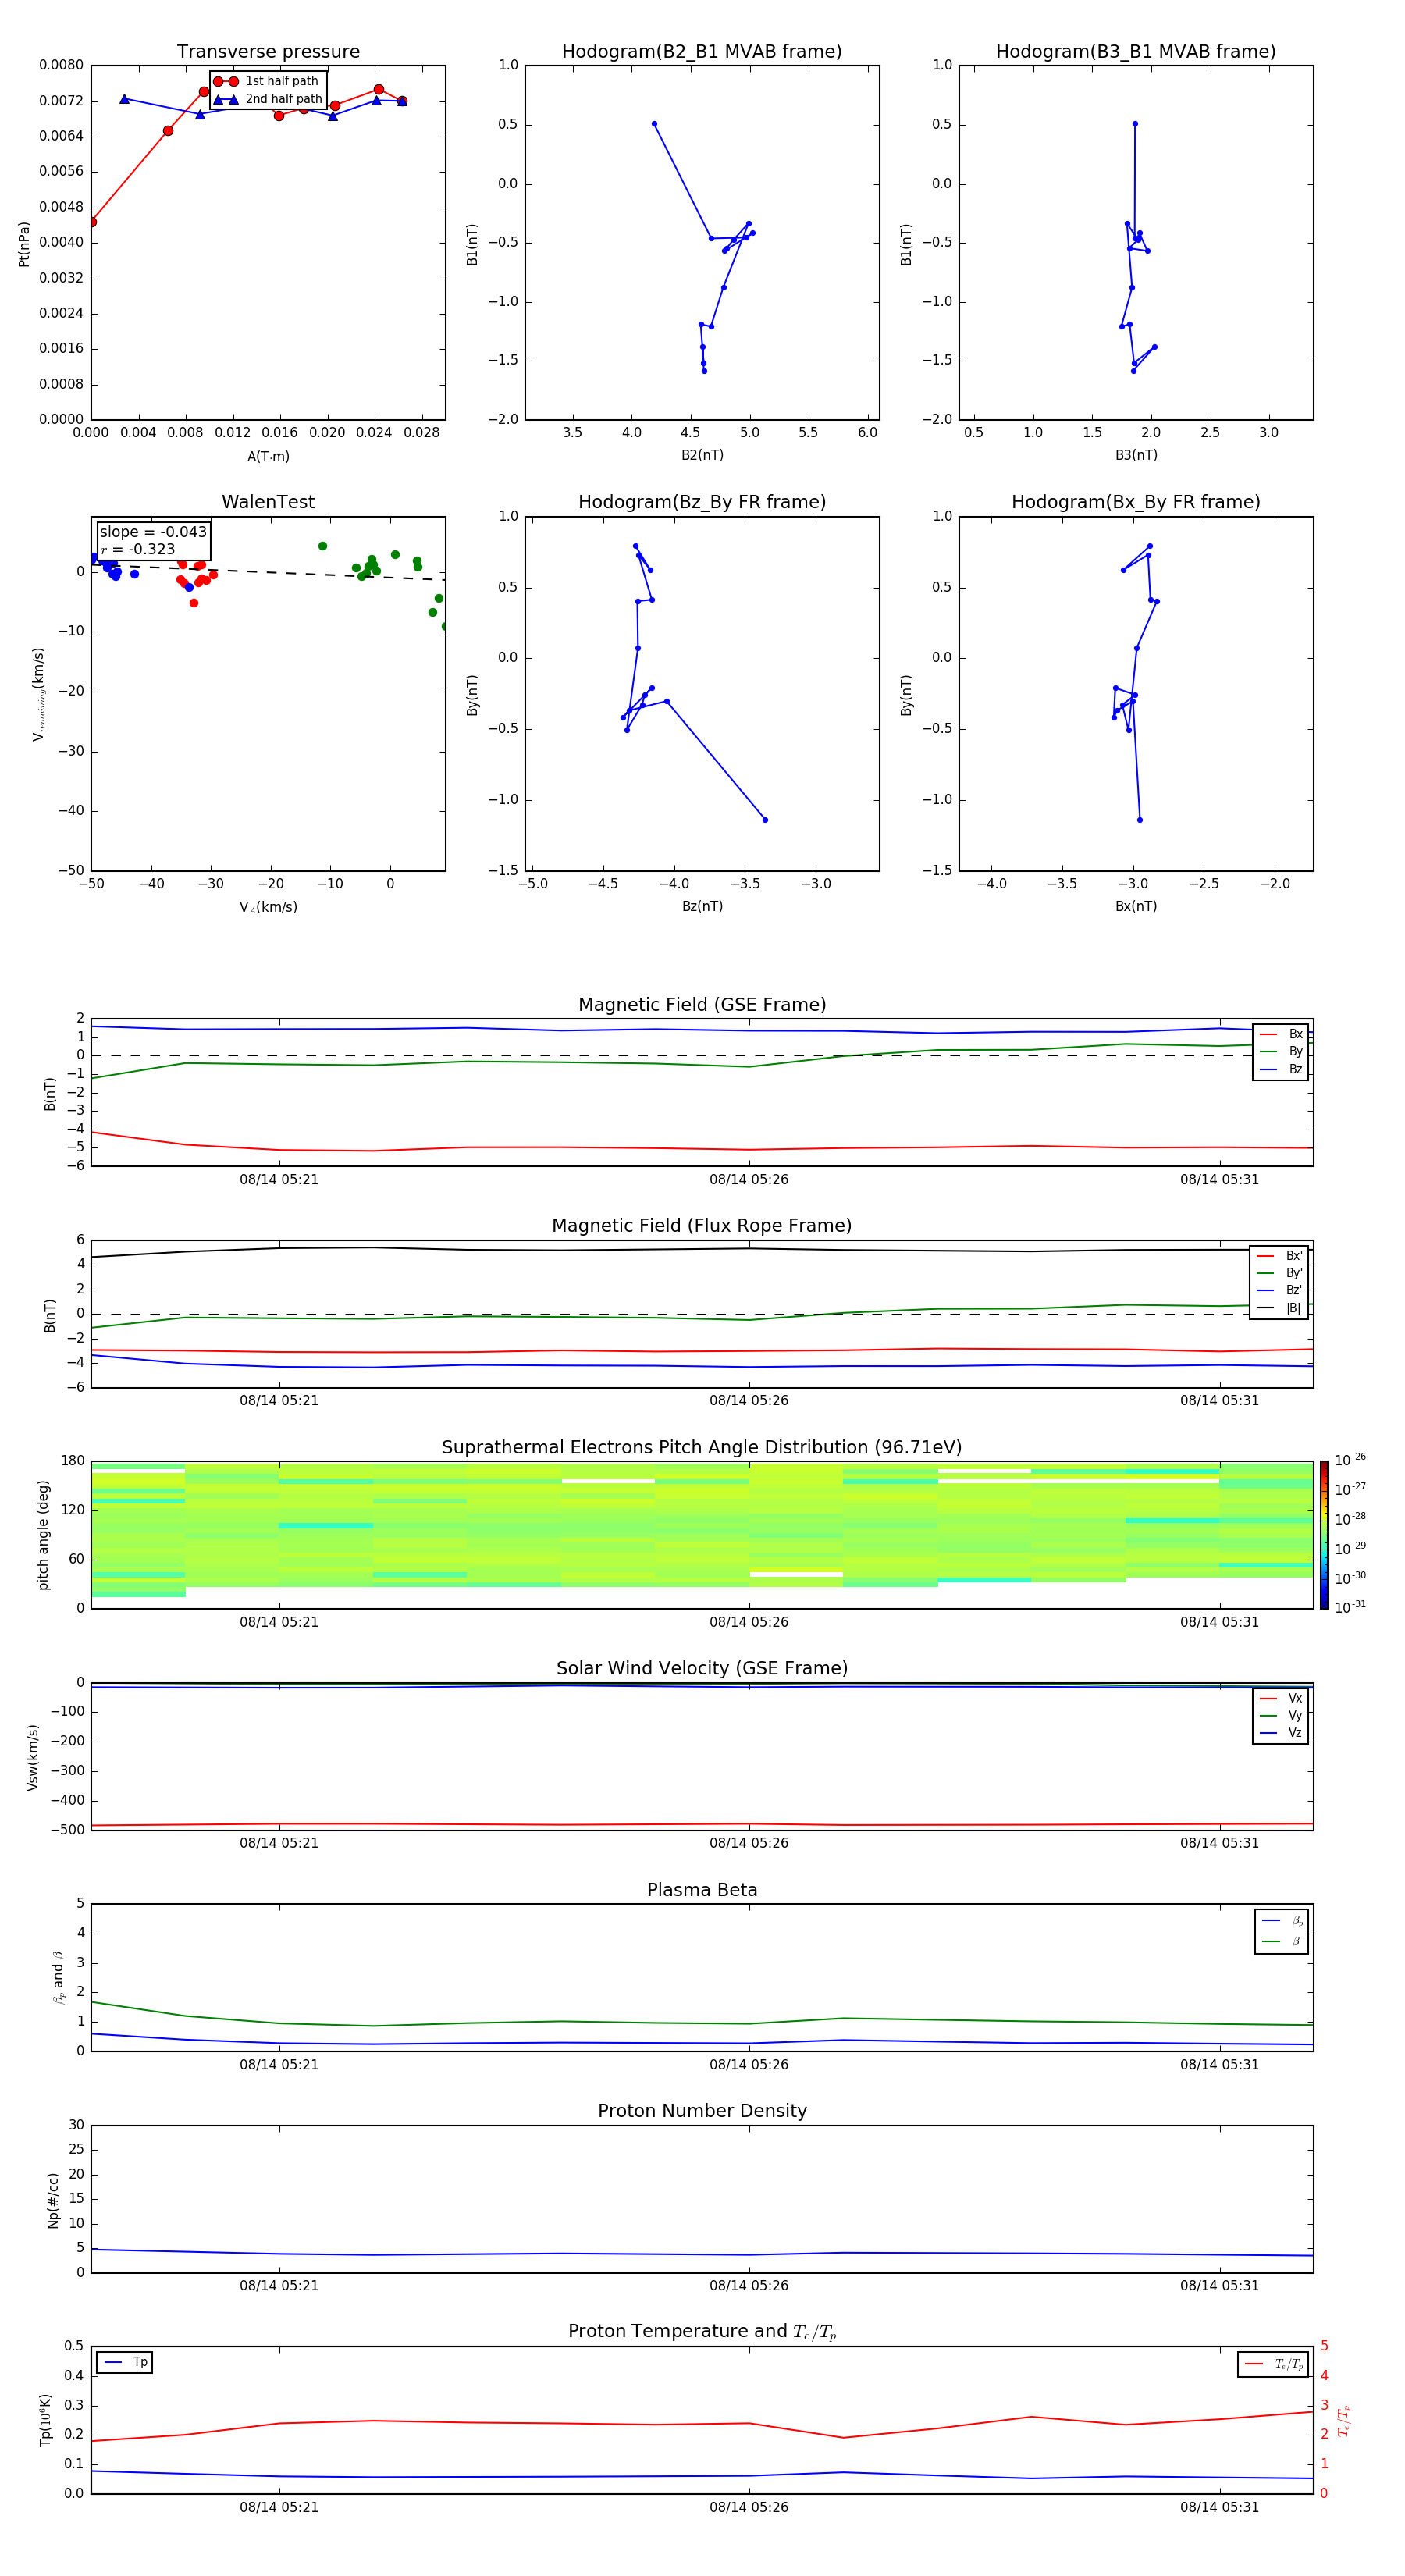1405x2576 pixels.
Task: Click the Suprathermal Electrons Pitch Angle Distribution title
Action: pos(702,1447)
